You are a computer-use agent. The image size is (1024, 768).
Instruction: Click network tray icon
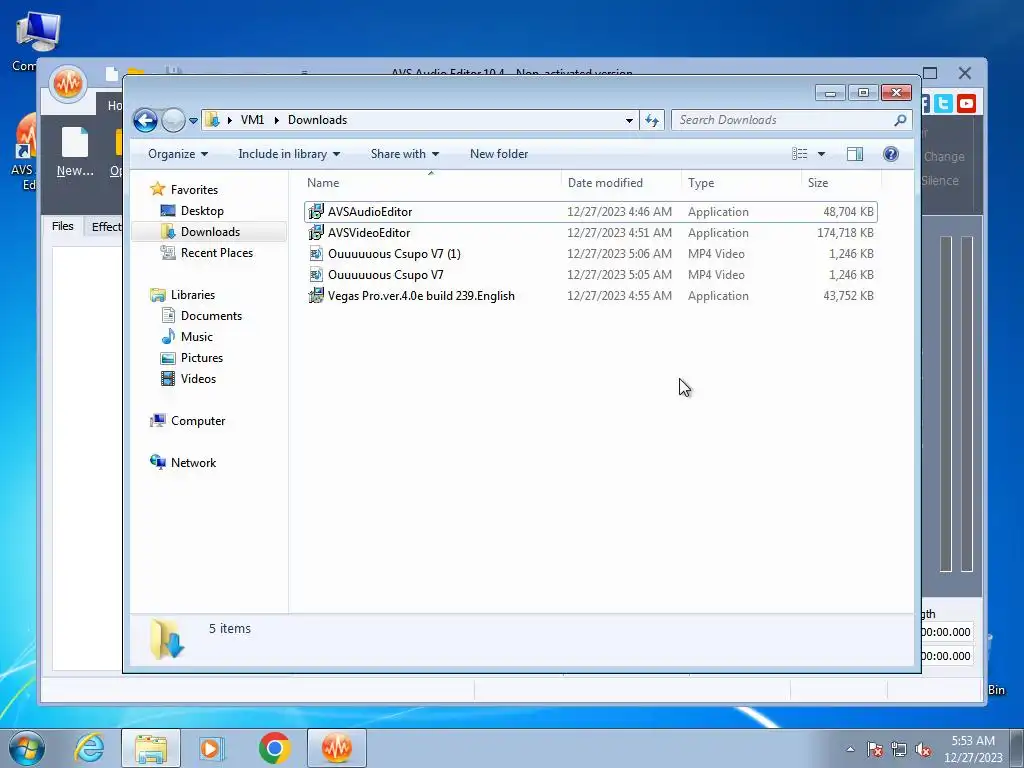pos(899,749)
